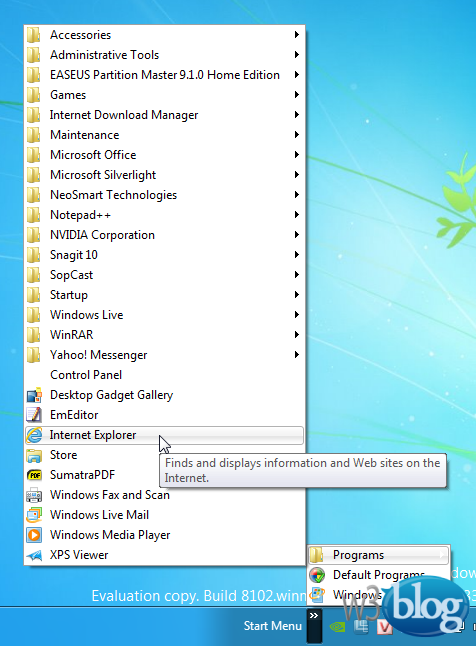Screen dimensions: 476x646
Task: Click the double-chevron on Start Menu toolbar
Action: 314,616
